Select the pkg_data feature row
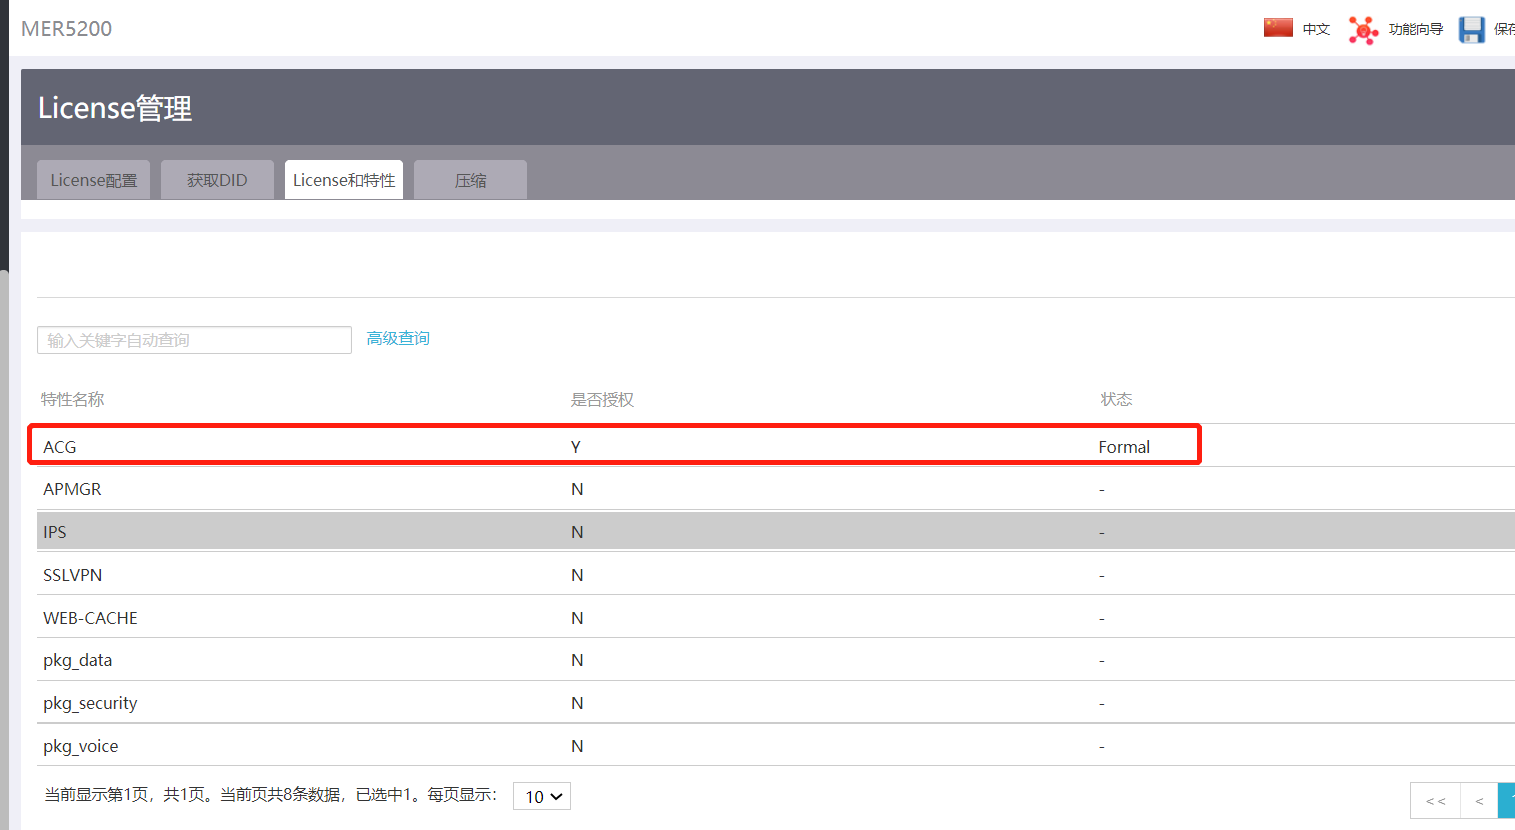Image resolution: width=1515 pixels, height=830 pixels. (776, 660)
